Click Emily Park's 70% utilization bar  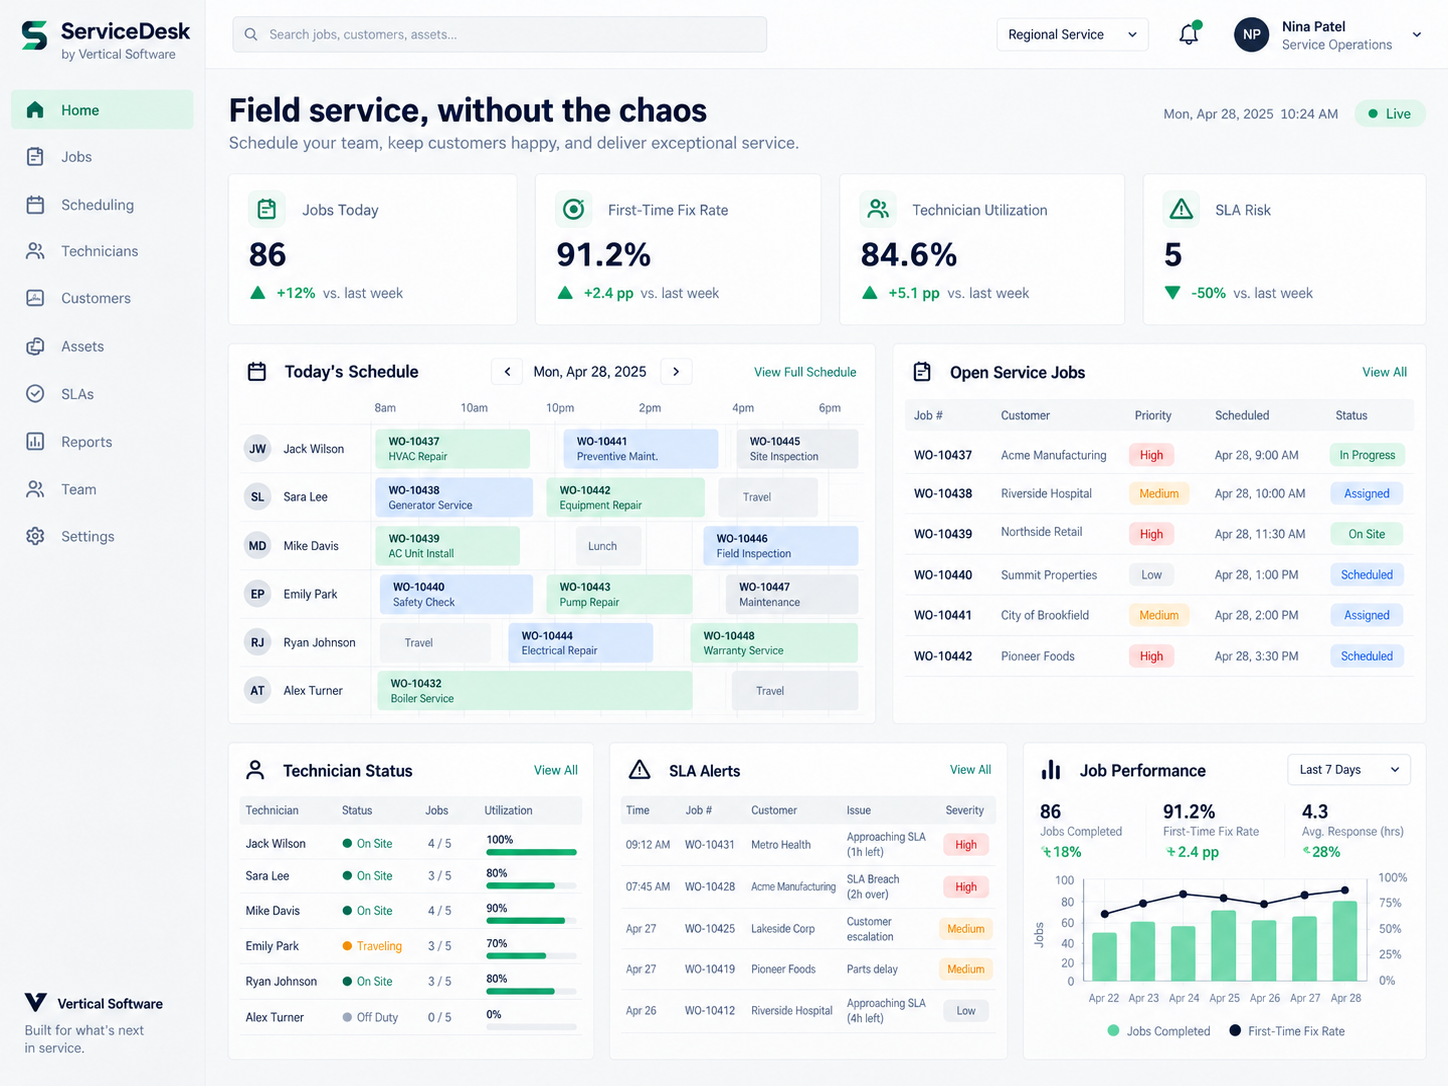pos(531,956)
